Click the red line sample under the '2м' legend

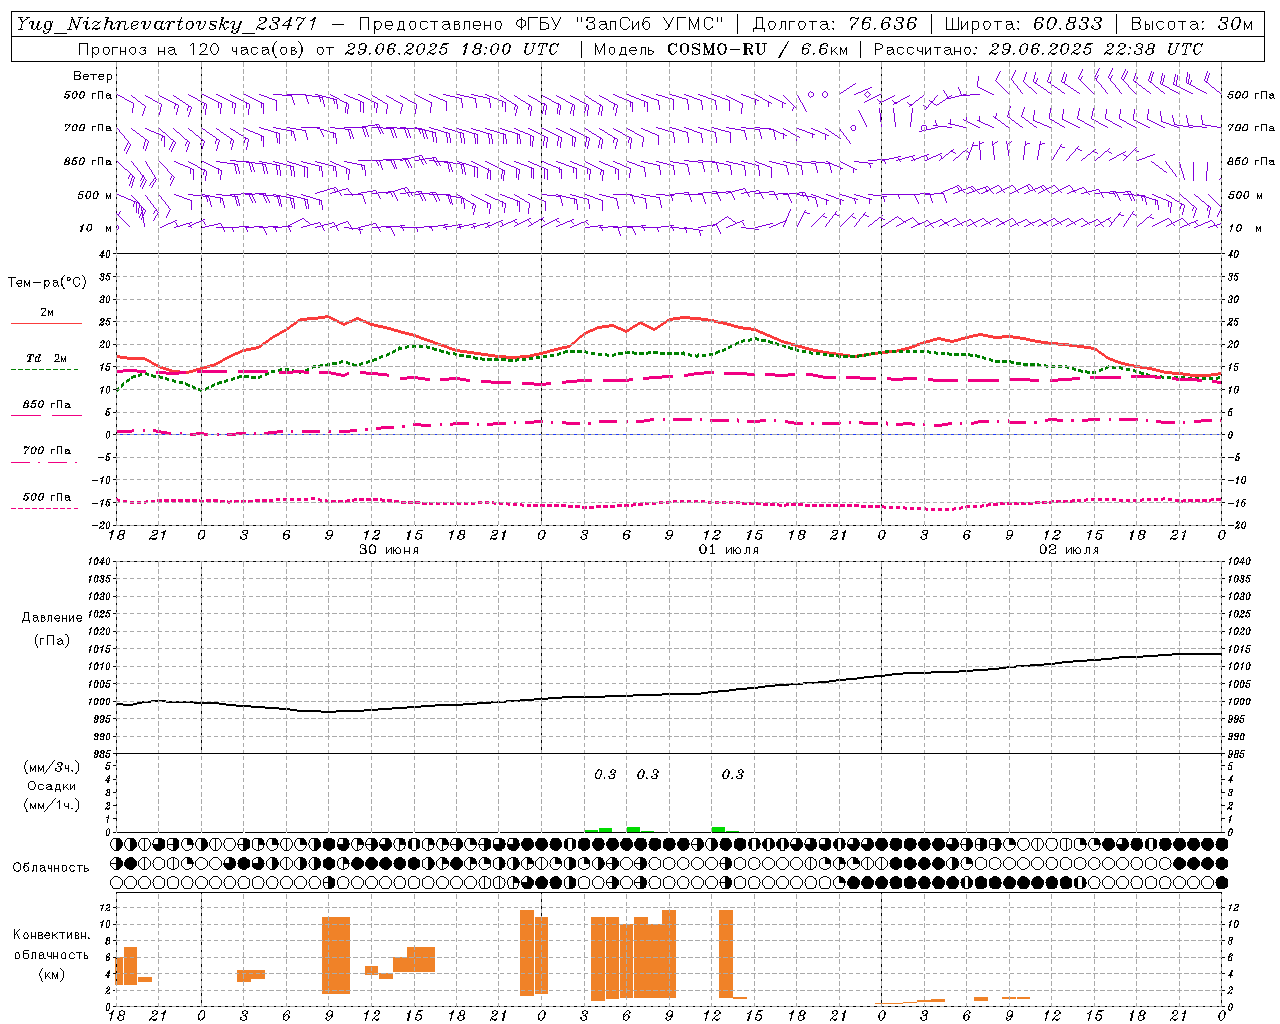click(x=46, y=324)
